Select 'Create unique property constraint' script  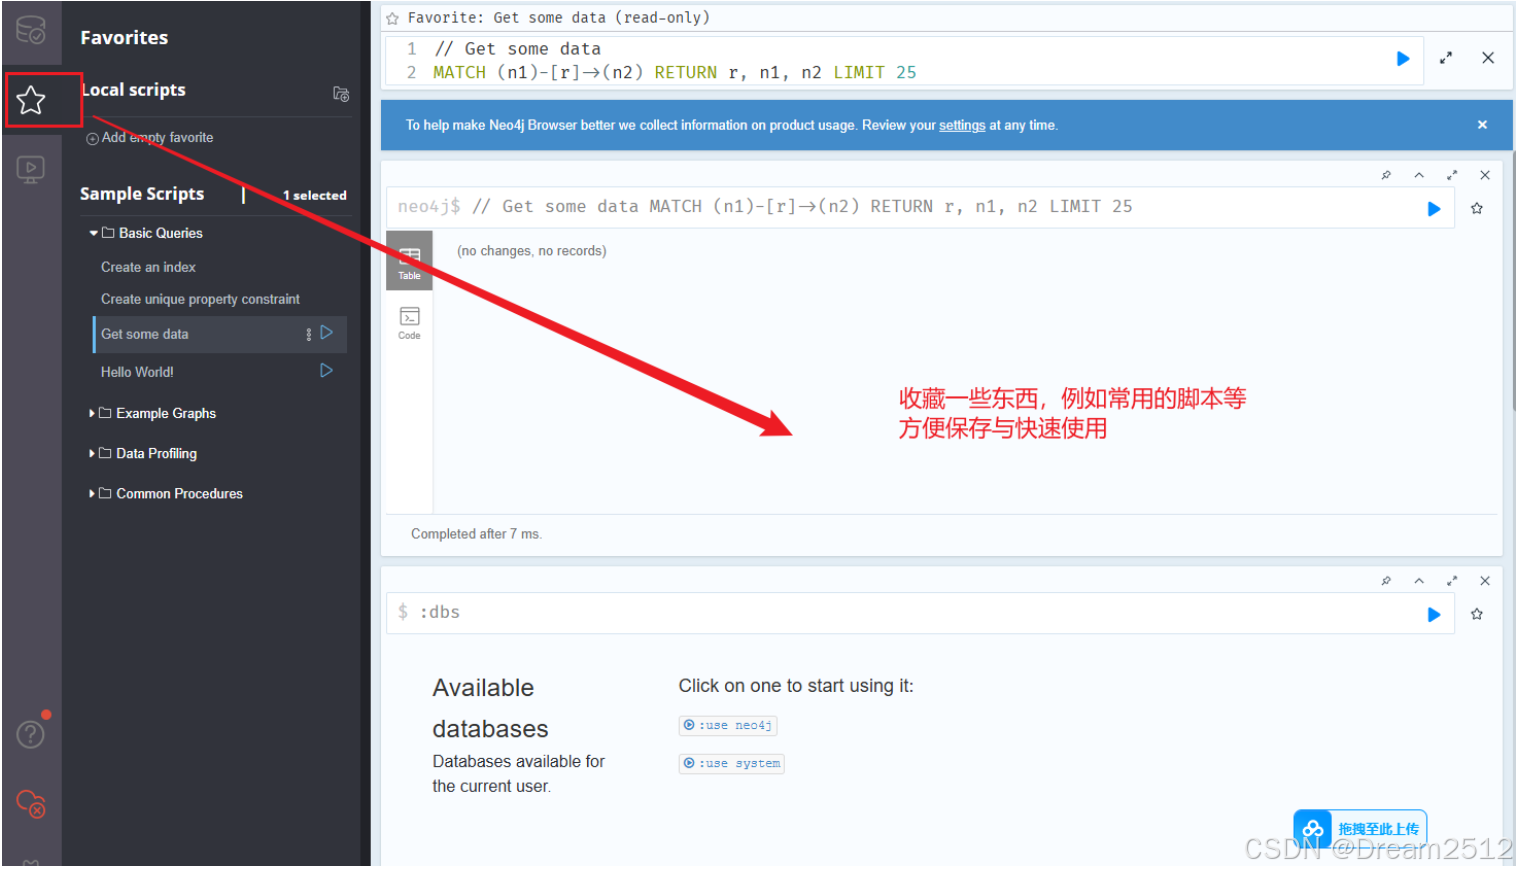click(x=200, y=299)
